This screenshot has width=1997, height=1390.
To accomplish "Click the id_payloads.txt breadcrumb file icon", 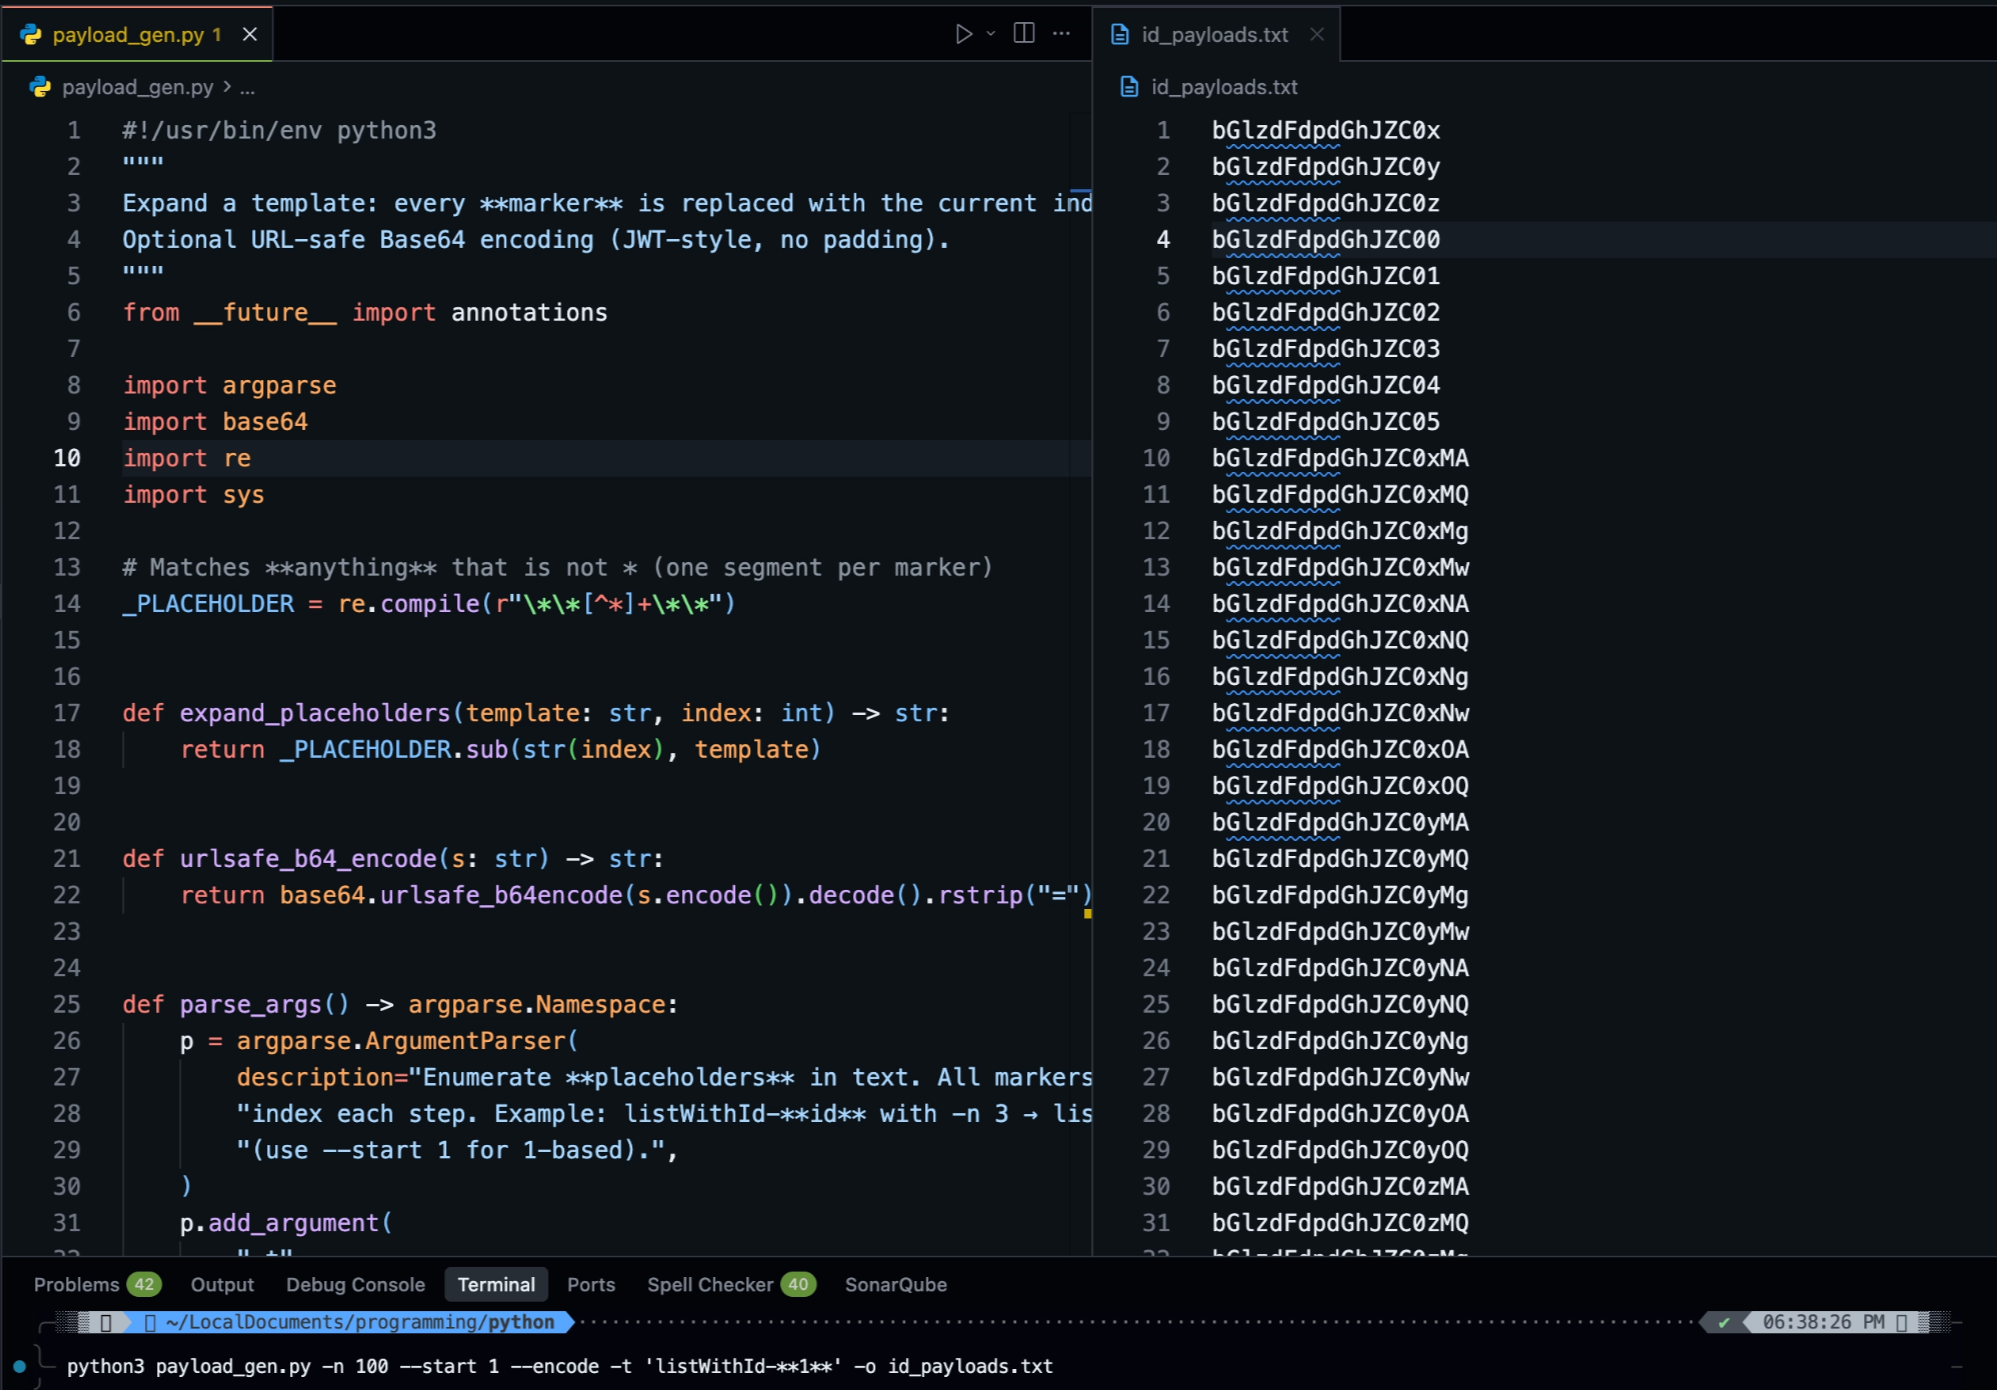I will coord(1129,87).
